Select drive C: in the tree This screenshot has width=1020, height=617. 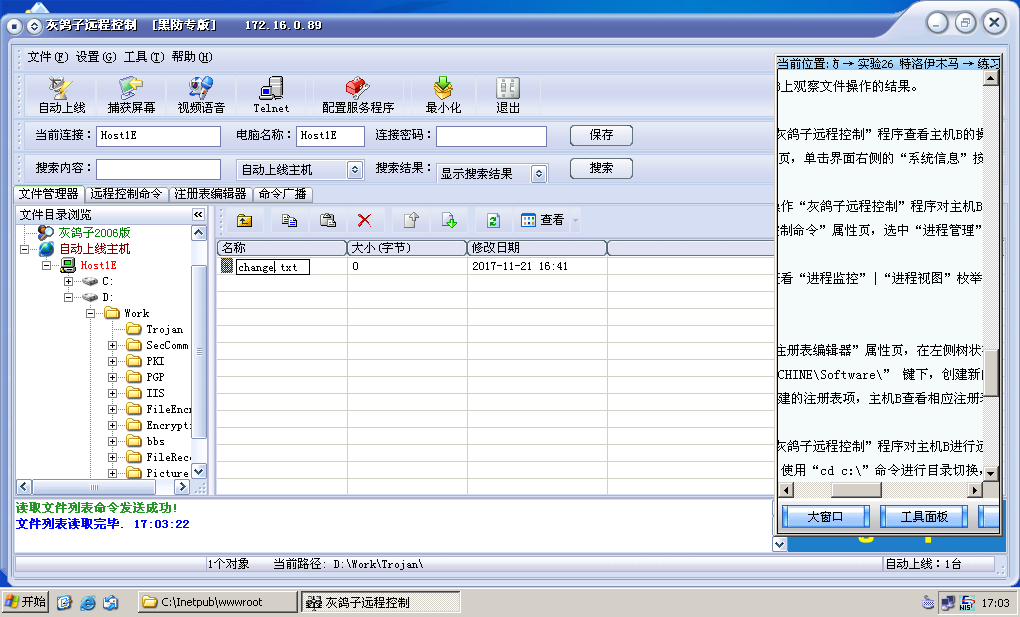pyautogui.click(x=107, y=281)
